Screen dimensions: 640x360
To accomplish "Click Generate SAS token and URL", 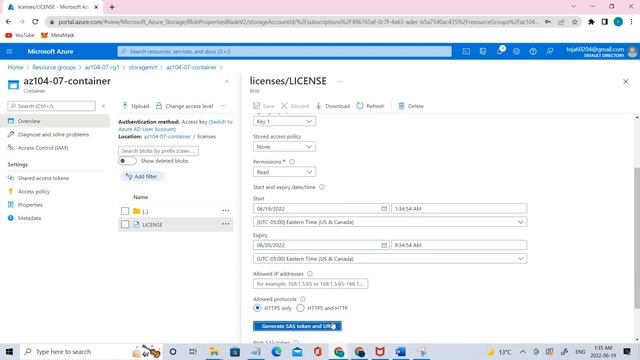I will [x=297, y=326].
